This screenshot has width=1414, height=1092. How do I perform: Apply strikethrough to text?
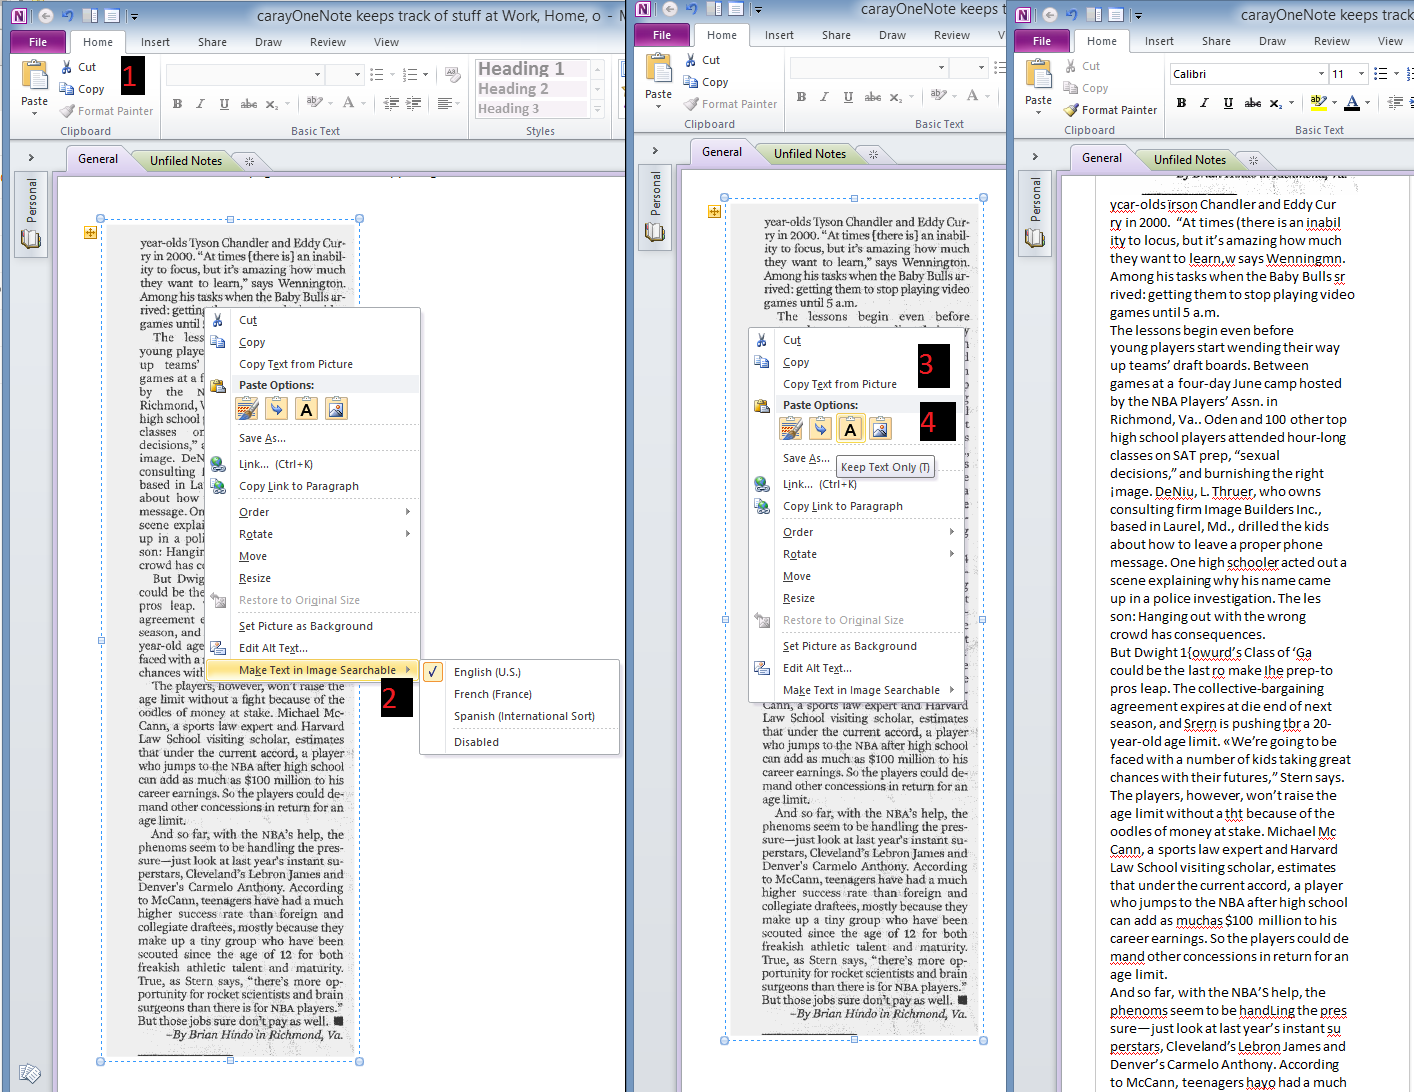point(1253,103)
